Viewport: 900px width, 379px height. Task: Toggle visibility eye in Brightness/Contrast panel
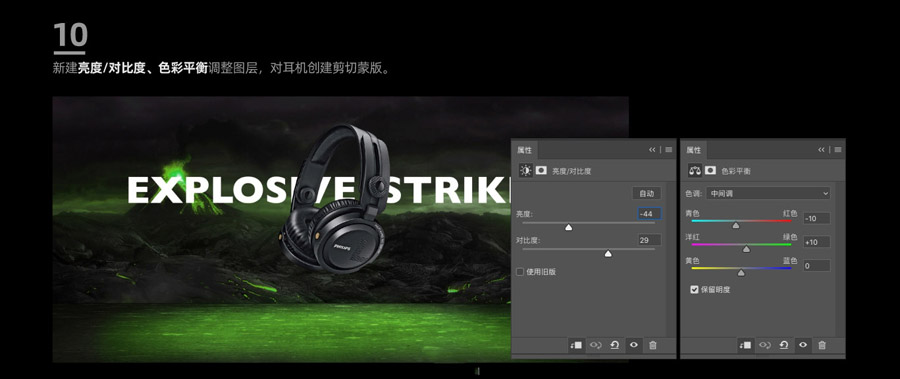click(x=634, y=345)
